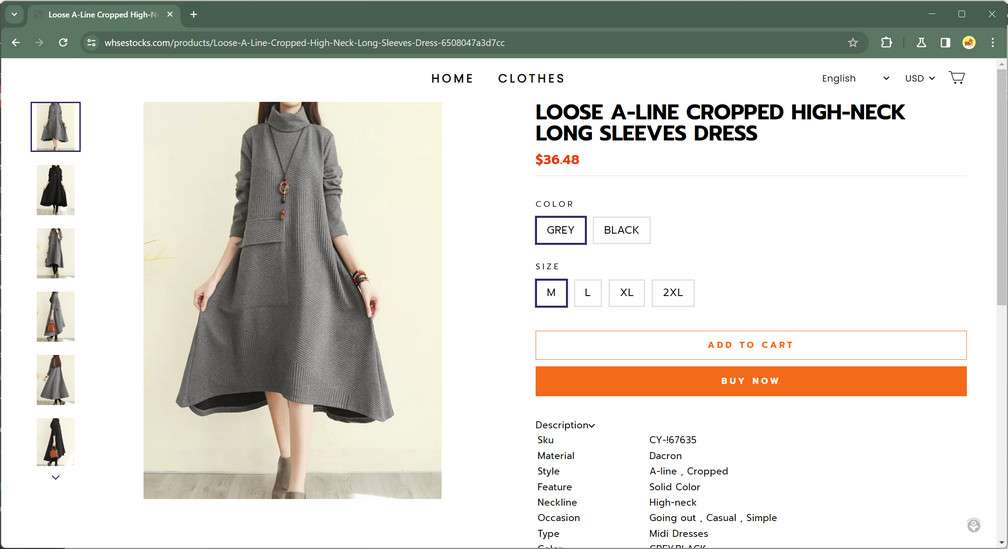Go to the HOME menu

click(x=452, y=78)
